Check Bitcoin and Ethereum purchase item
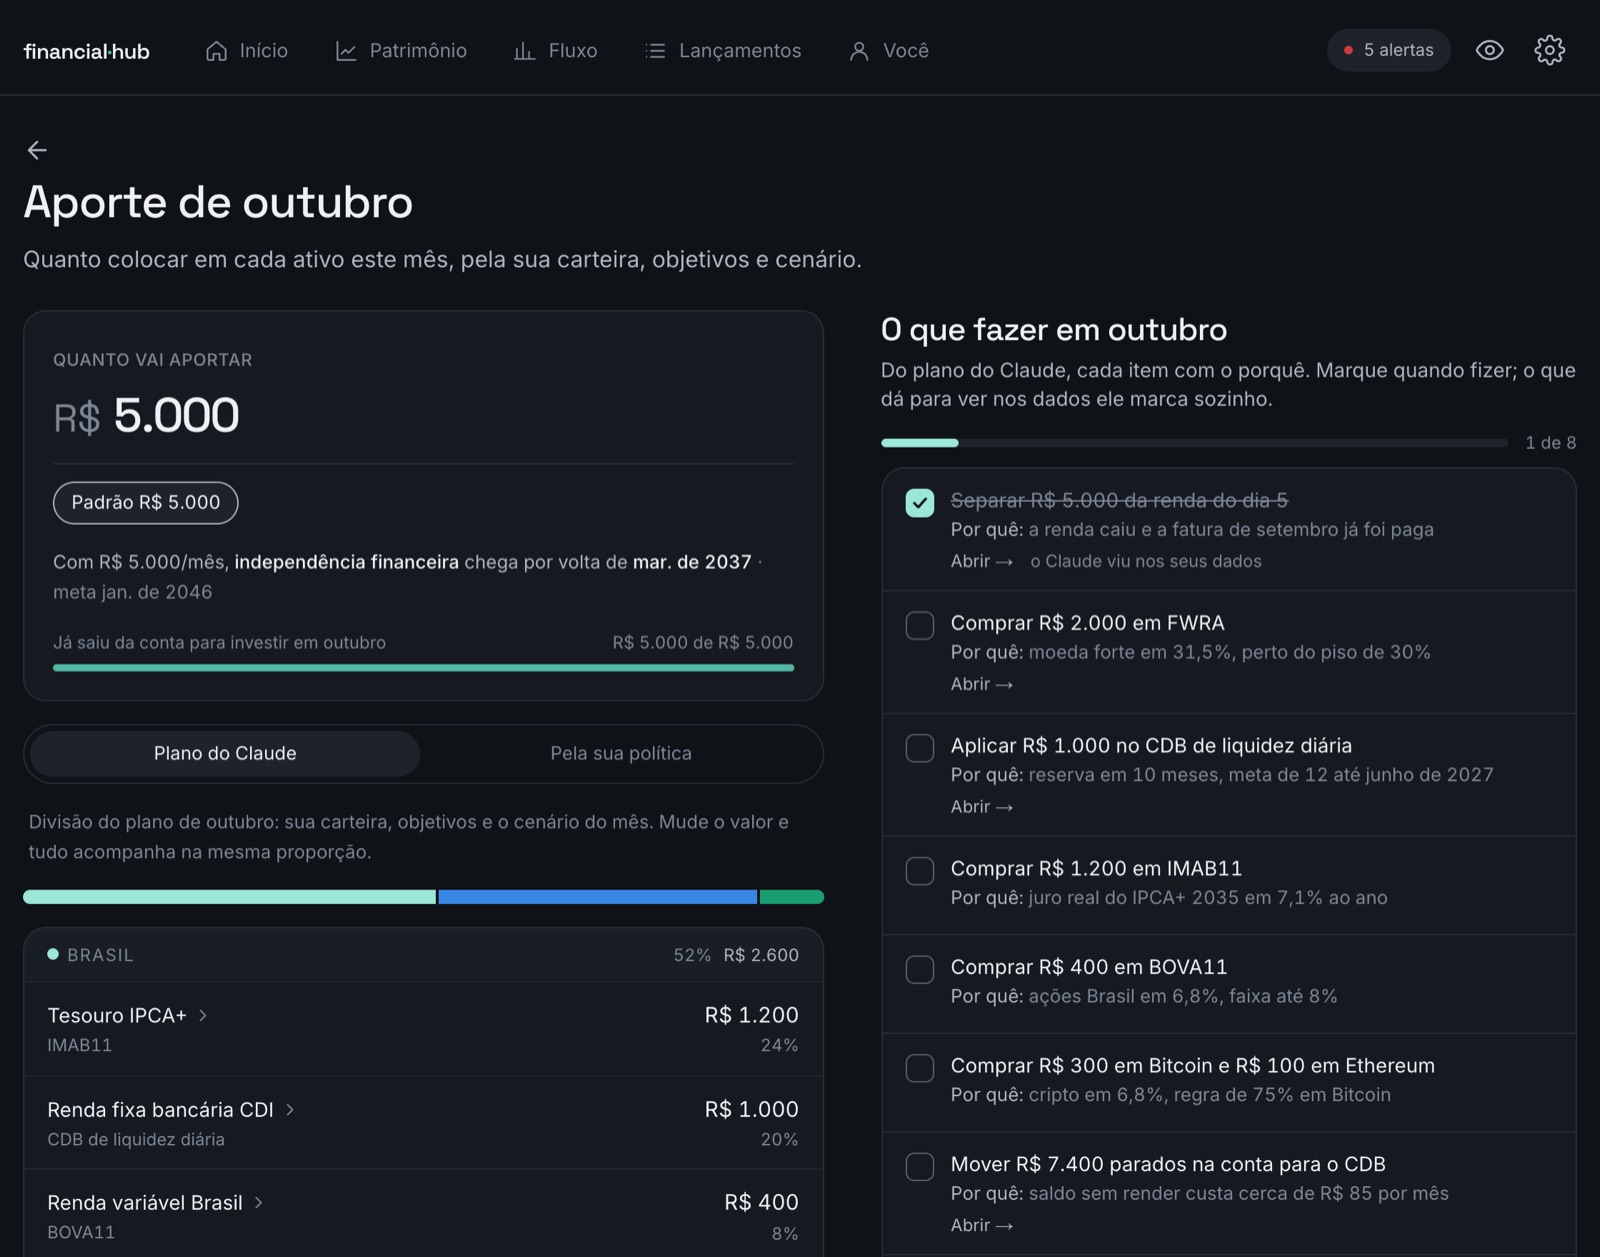The image size is (1600, 1257). coord(920,1068)
